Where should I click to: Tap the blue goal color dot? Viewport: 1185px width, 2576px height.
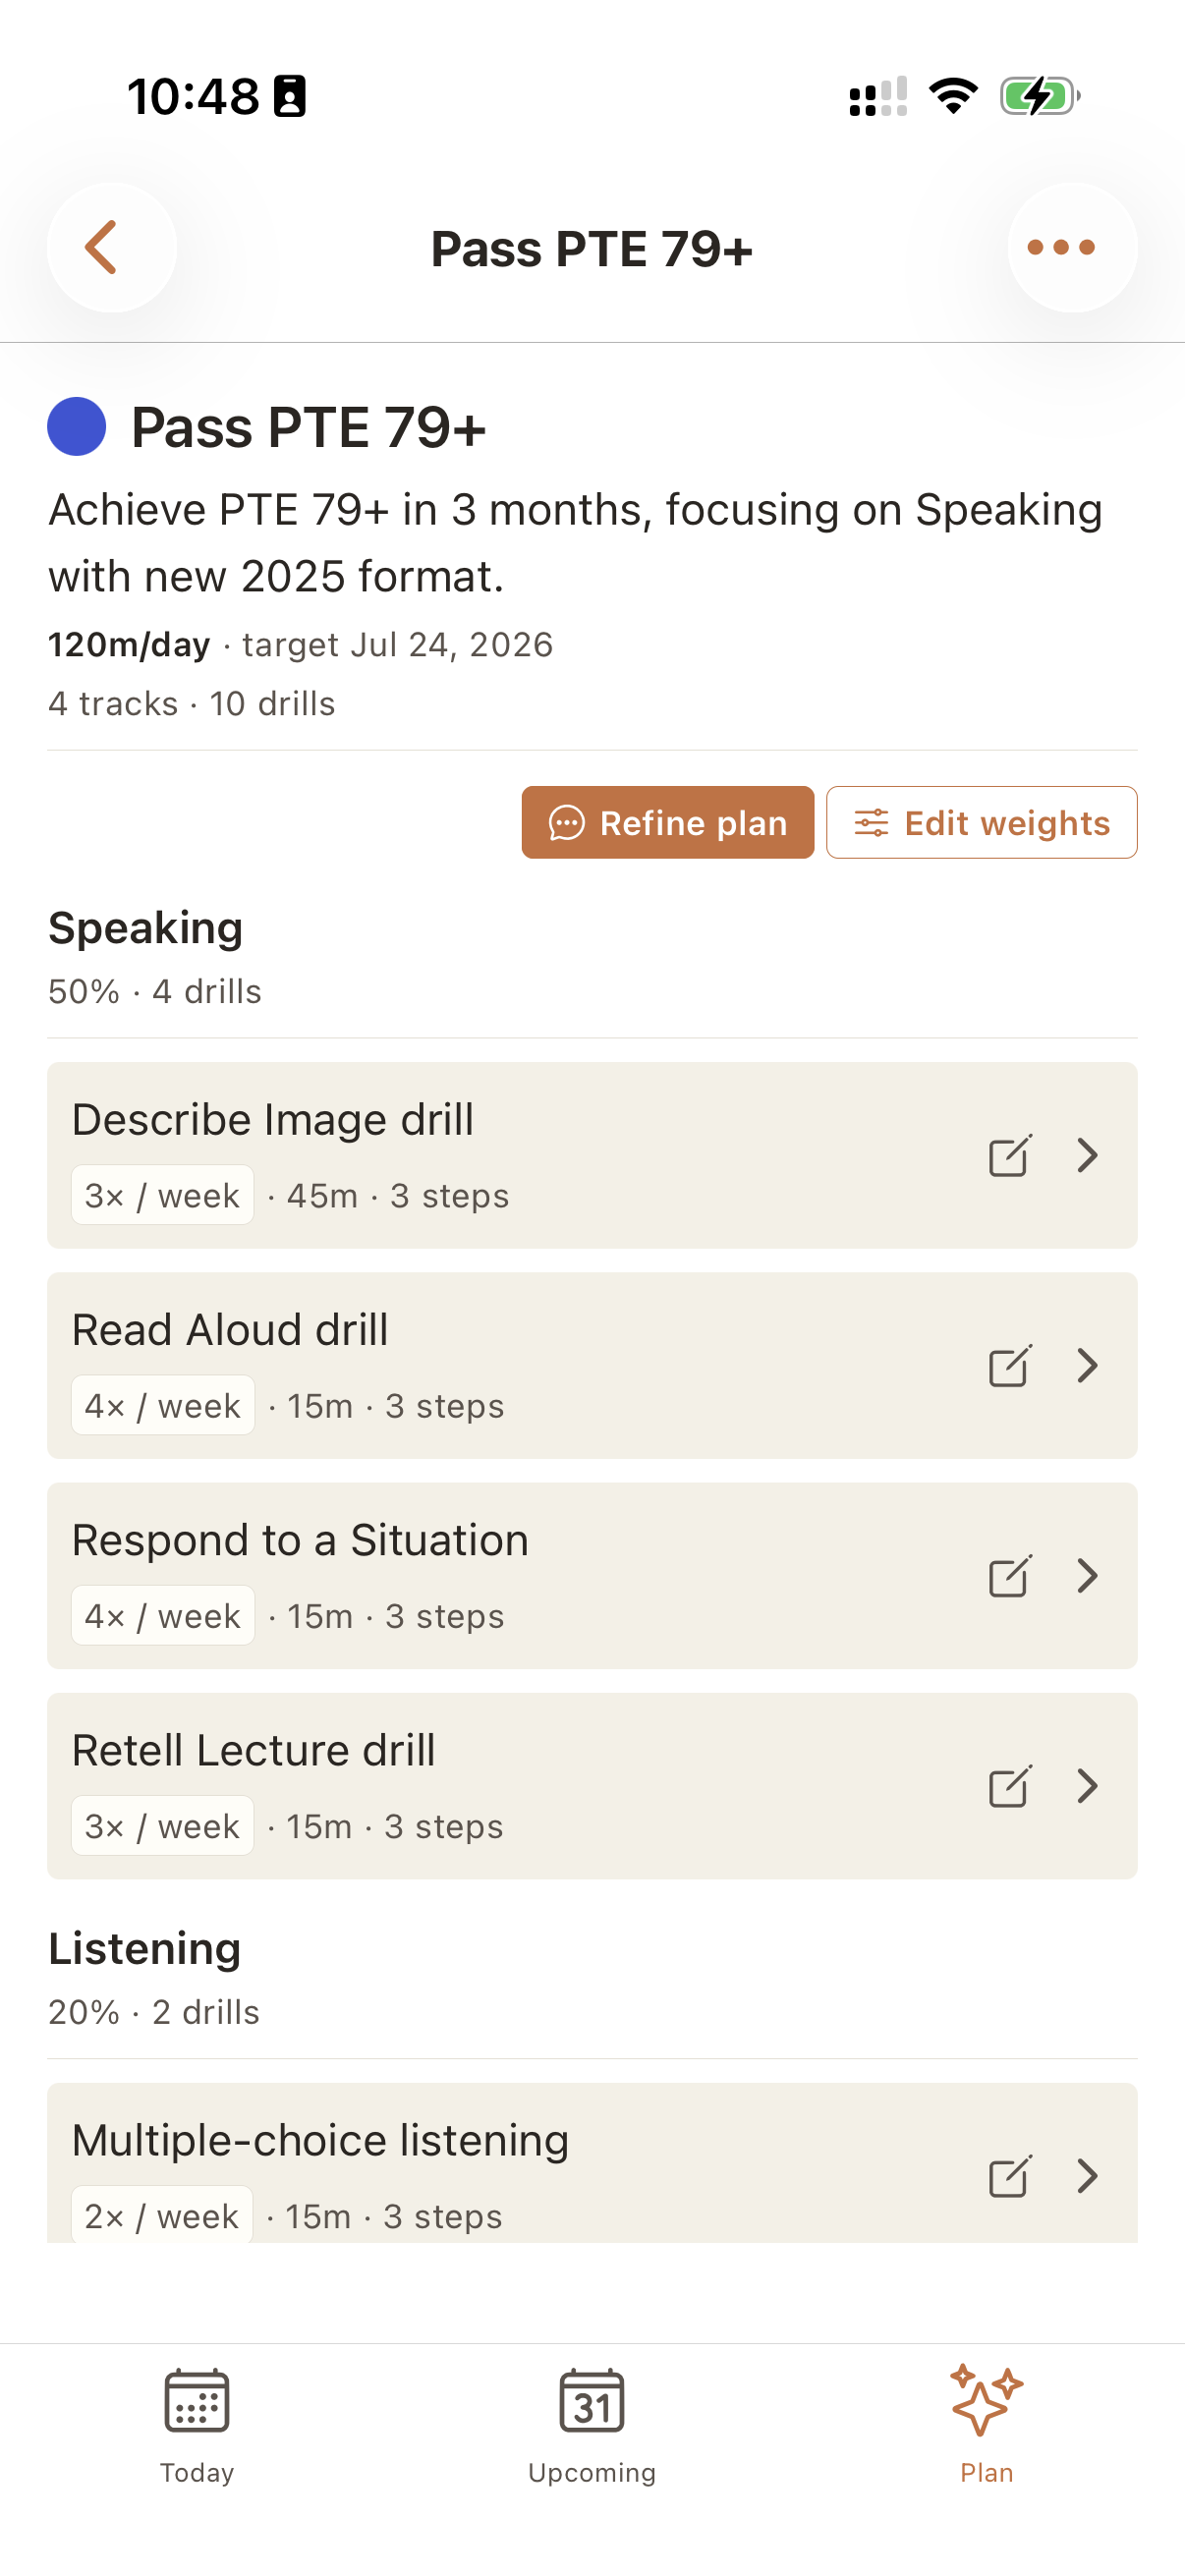pyautogui.click(x=77, y=427)
